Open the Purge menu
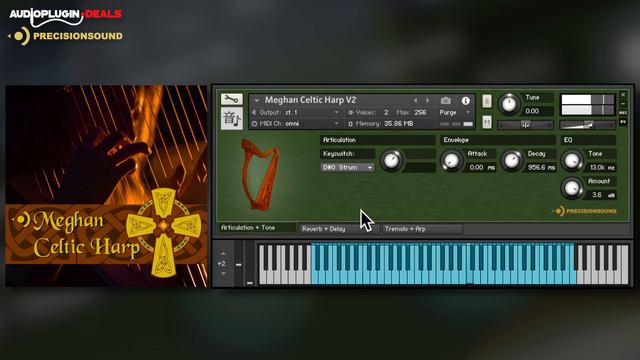640x360 pixels. [x=455, y=112]
